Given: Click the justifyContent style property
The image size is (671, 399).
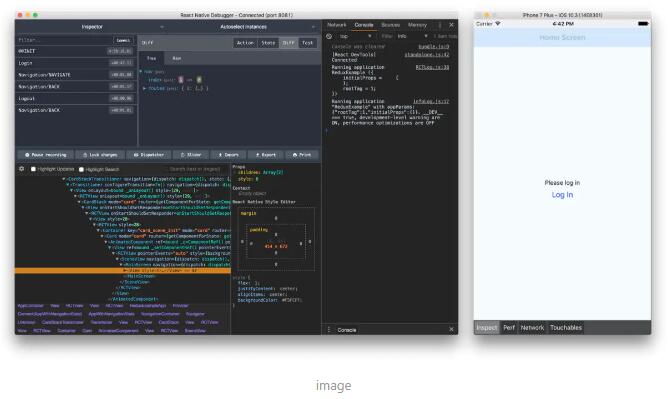Looking at the screenshot, I should (256, 289).
